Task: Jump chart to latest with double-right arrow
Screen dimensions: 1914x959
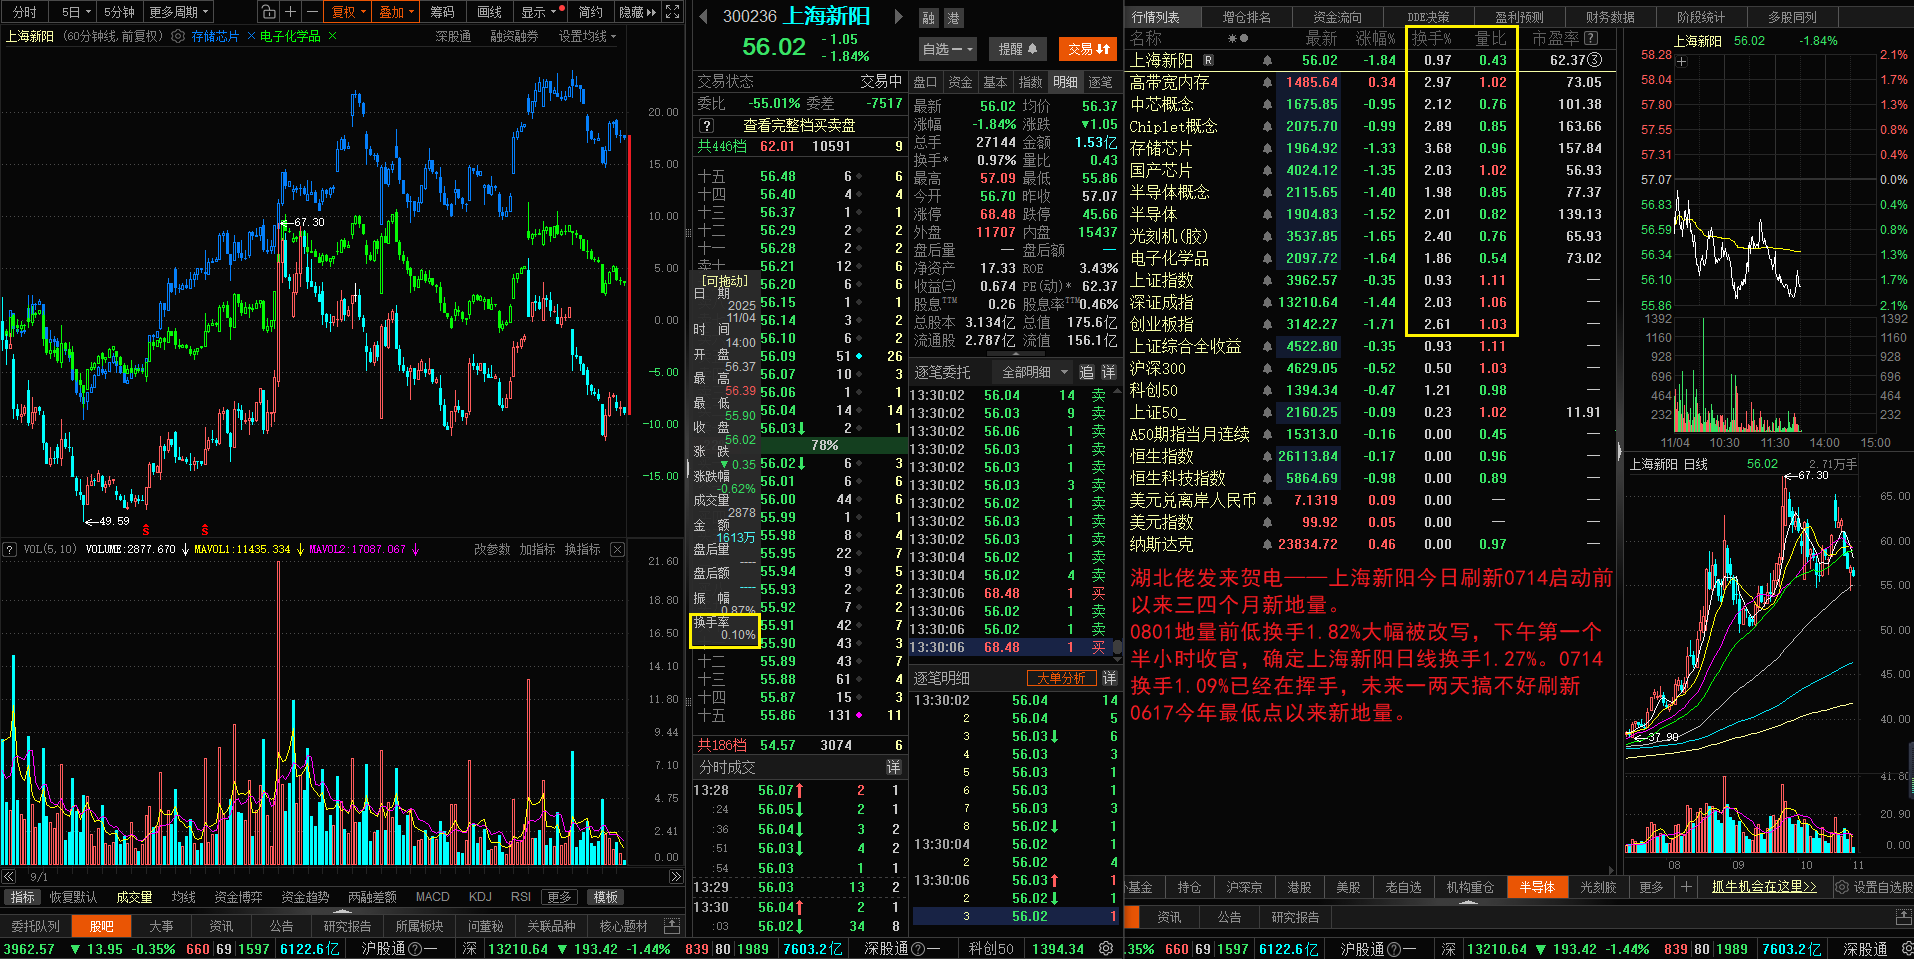Action: (676, 876)
